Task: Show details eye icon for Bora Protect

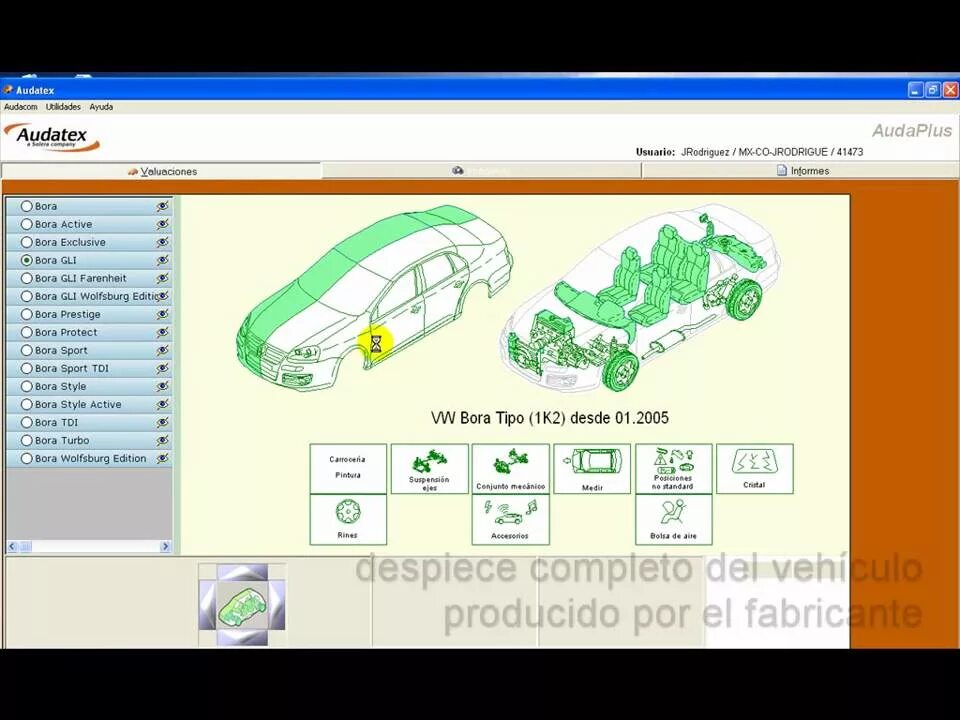Action: point(162,332)
